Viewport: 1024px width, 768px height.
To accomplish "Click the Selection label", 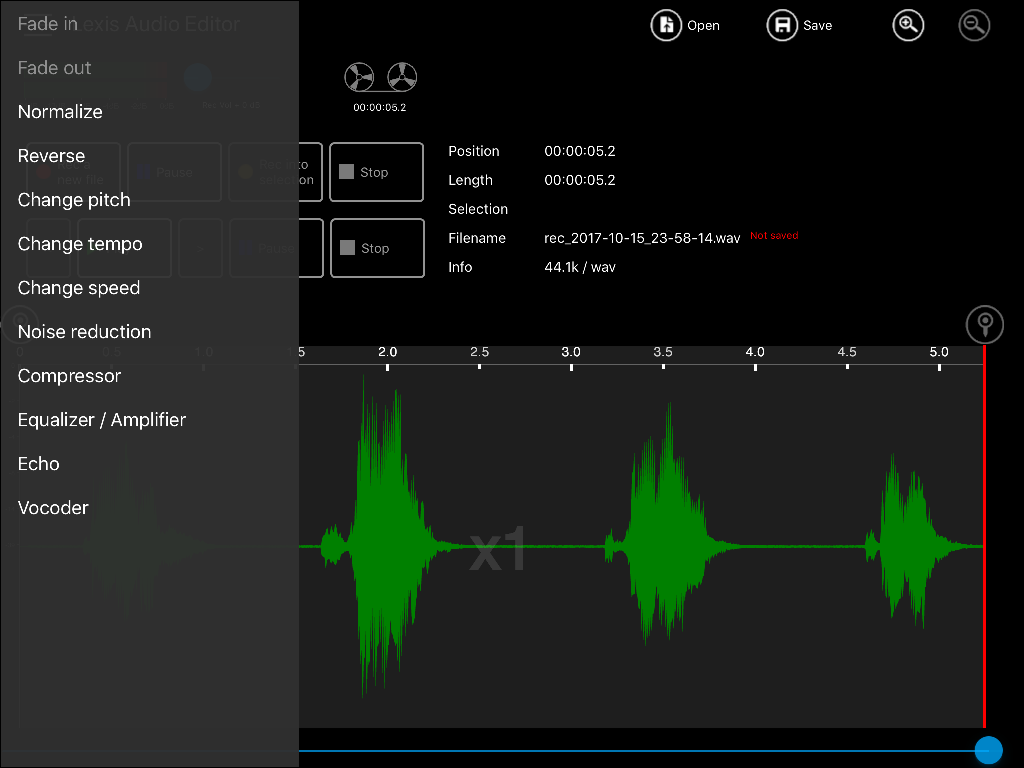I will point(478,209).
